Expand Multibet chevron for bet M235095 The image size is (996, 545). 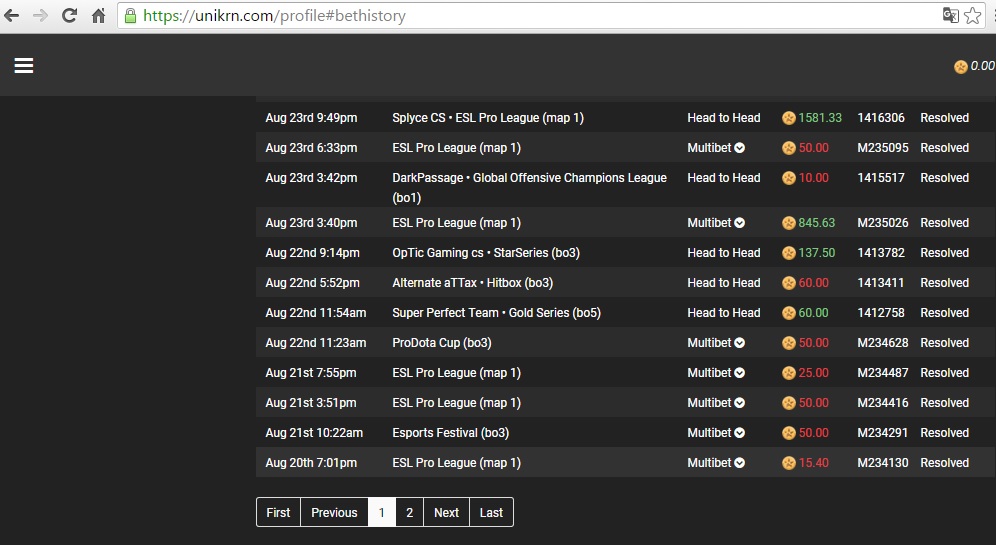[739, 148]
